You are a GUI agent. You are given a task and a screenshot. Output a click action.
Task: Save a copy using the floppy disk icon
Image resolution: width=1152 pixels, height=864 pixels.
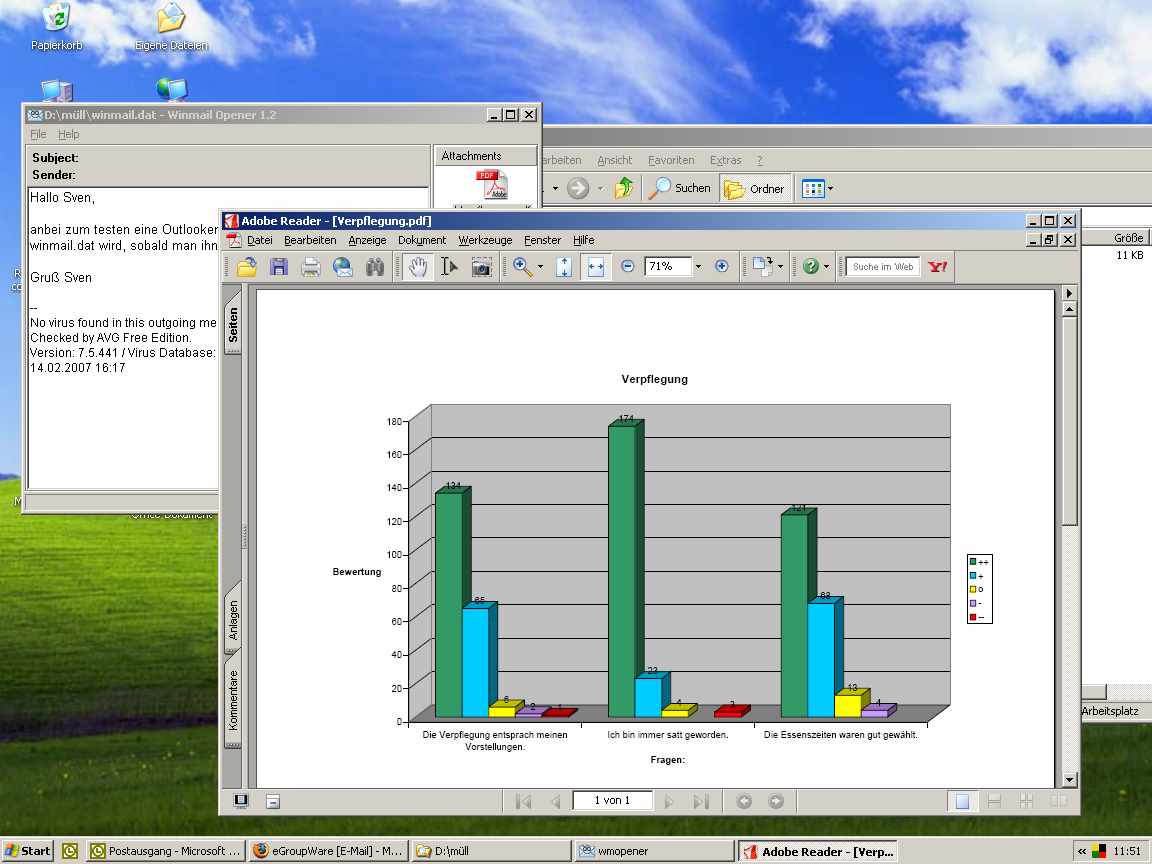[279, 267]
